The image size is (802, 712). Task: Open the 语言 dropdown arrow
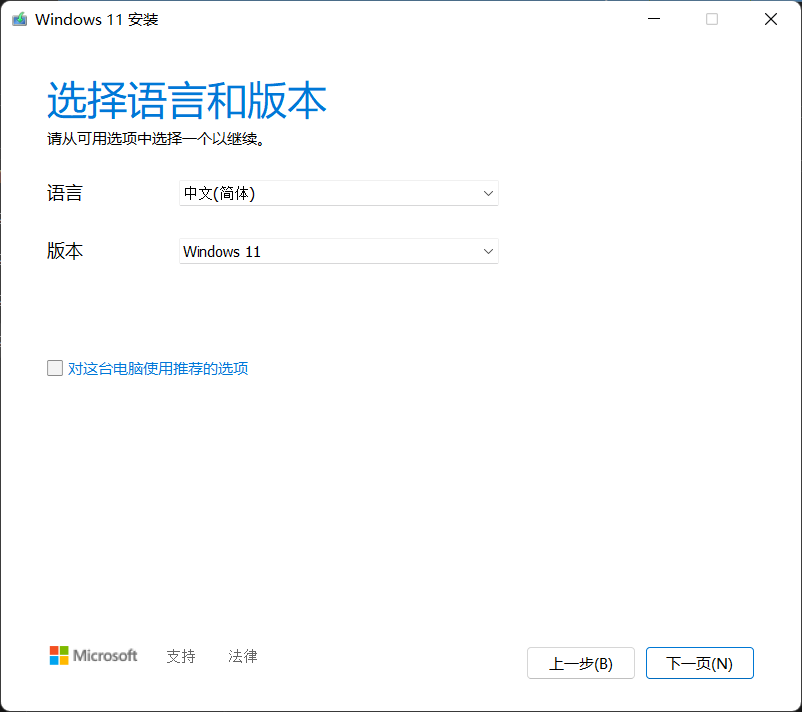pyautogui.click(x=487, y=193)
